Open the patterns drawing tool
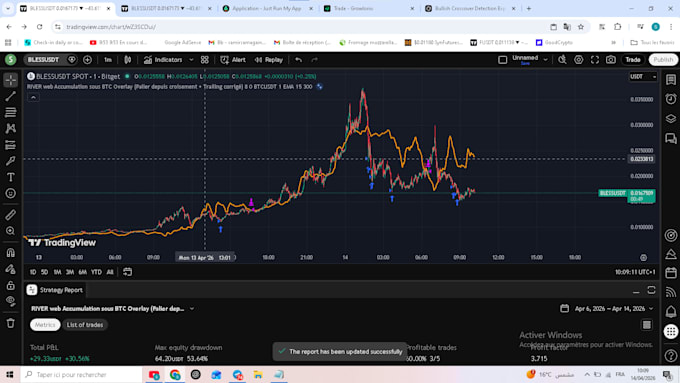This screenshot has height=383, width=680. (x=11, y=128)
